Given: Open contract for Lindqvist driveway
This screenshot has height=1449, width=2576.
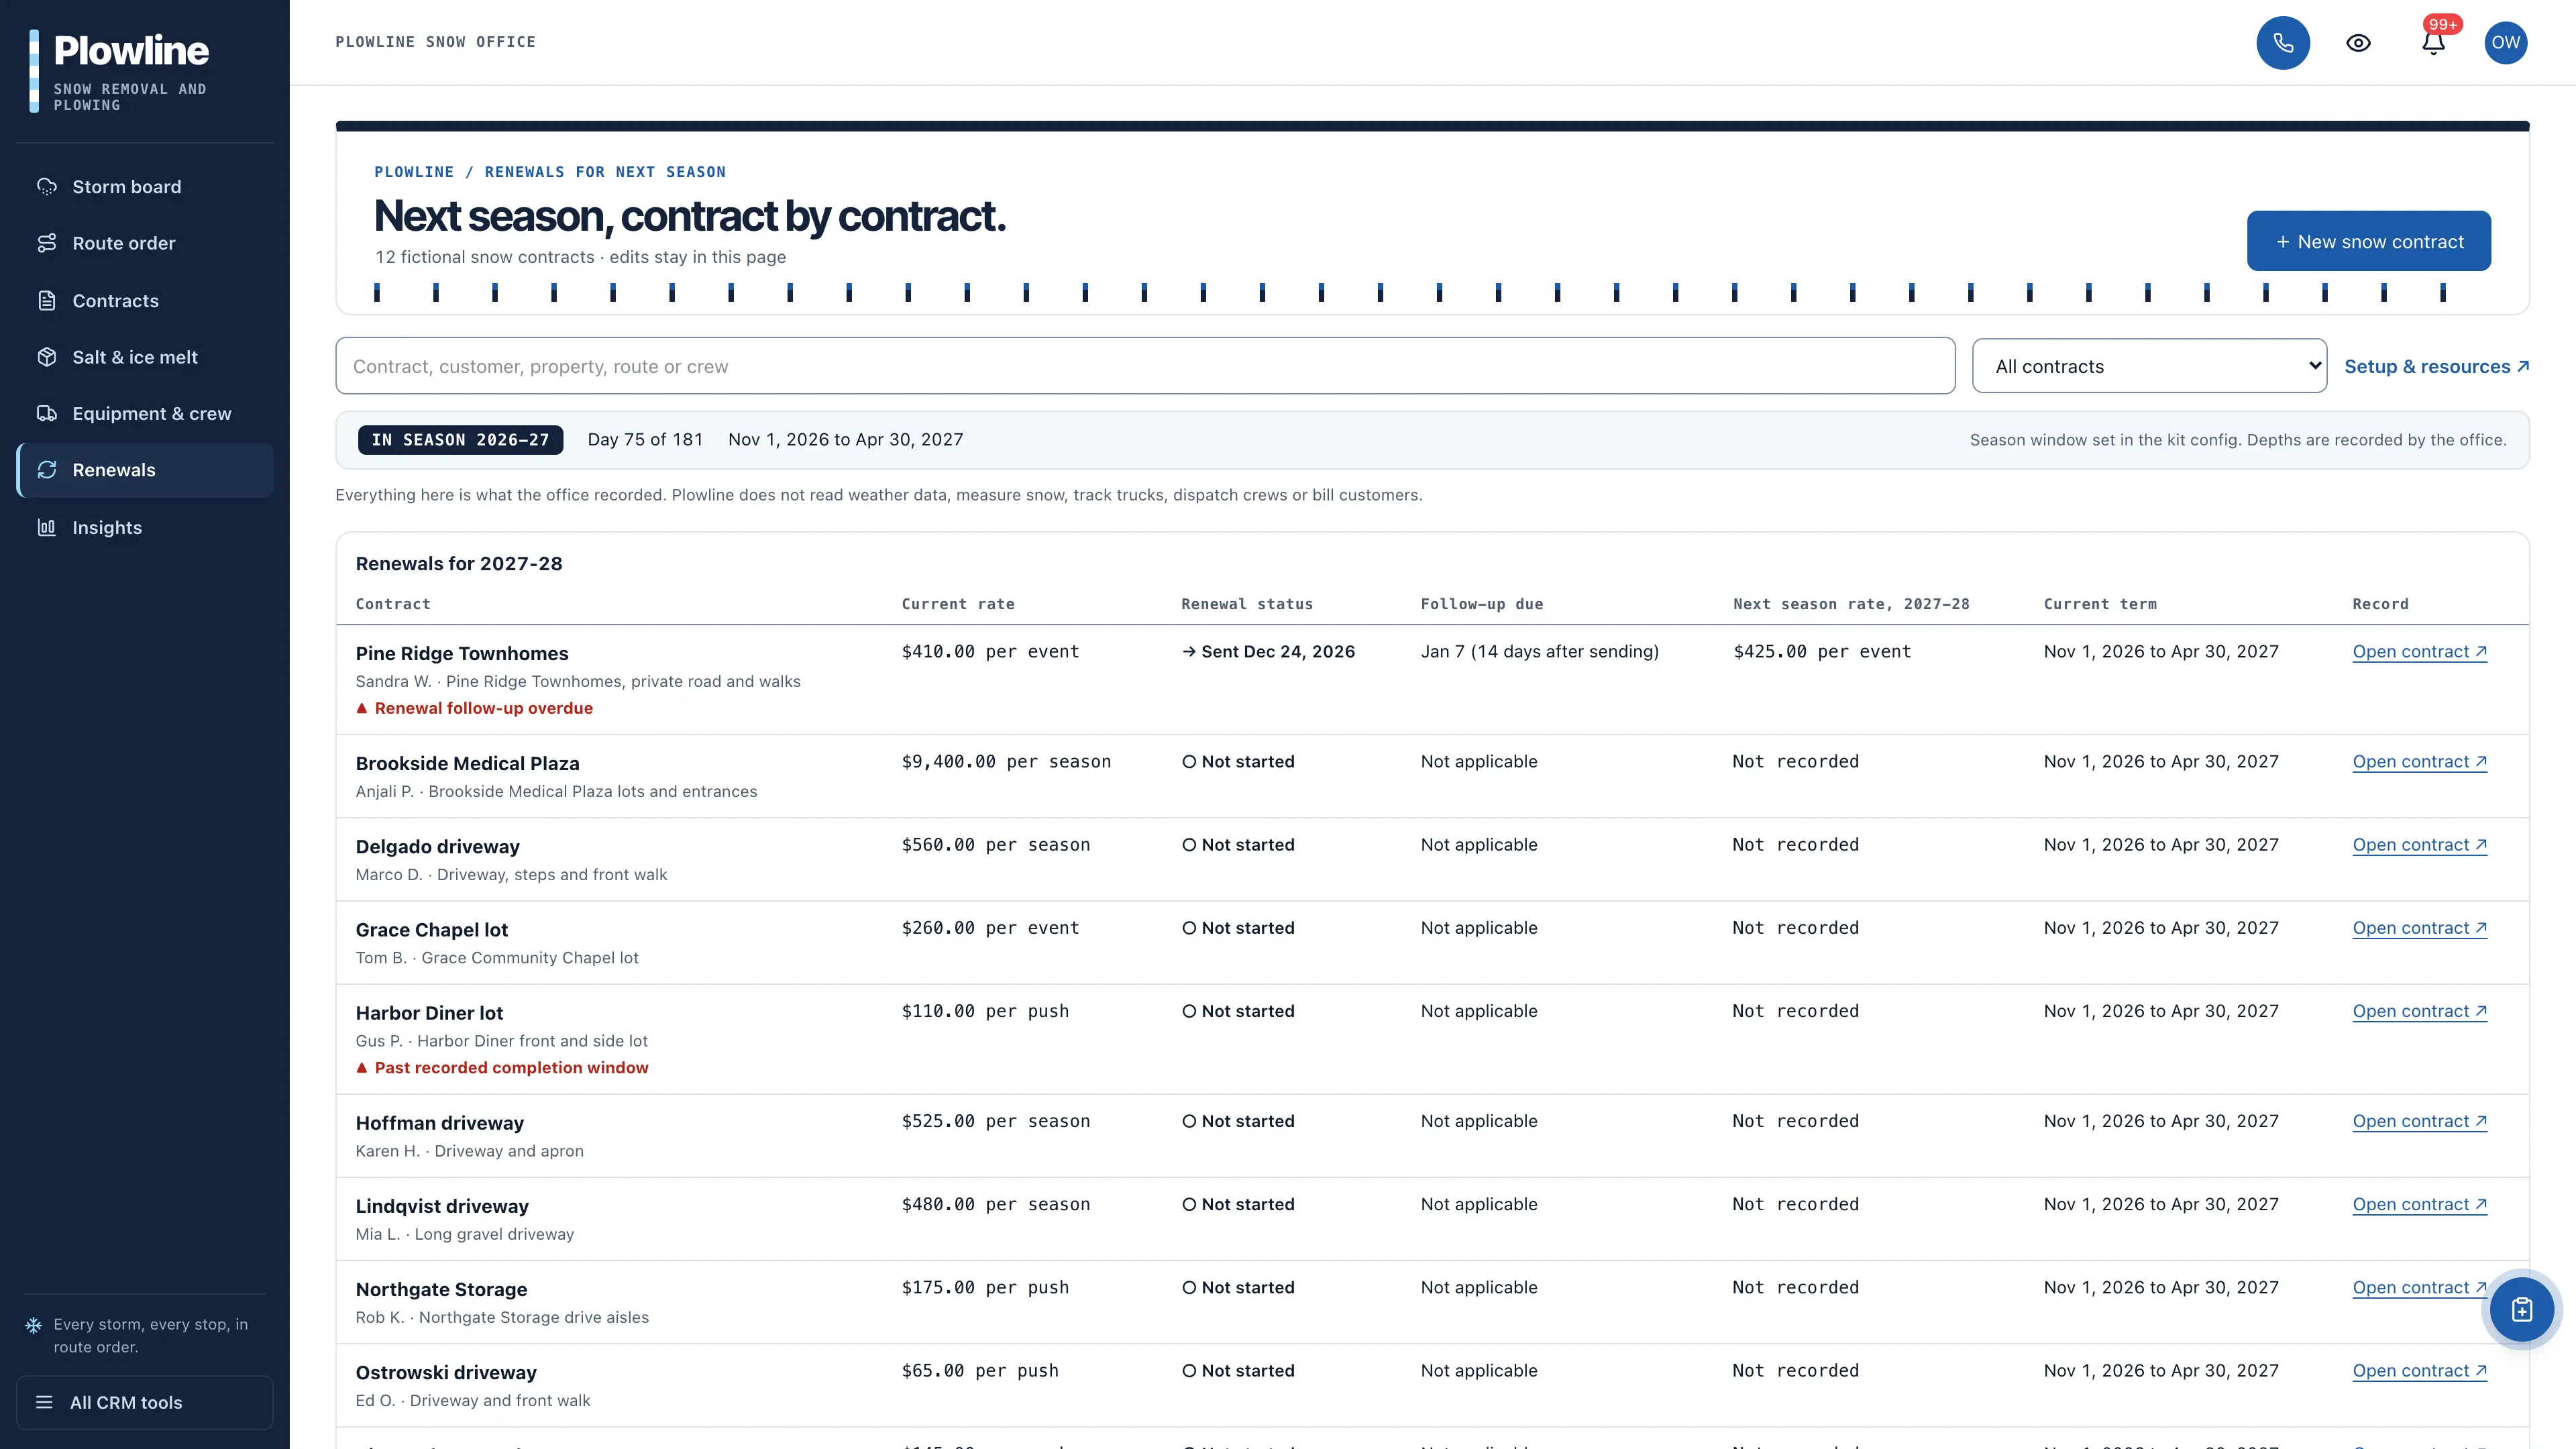Looking at the screenshot, I should [2419, 1204].
